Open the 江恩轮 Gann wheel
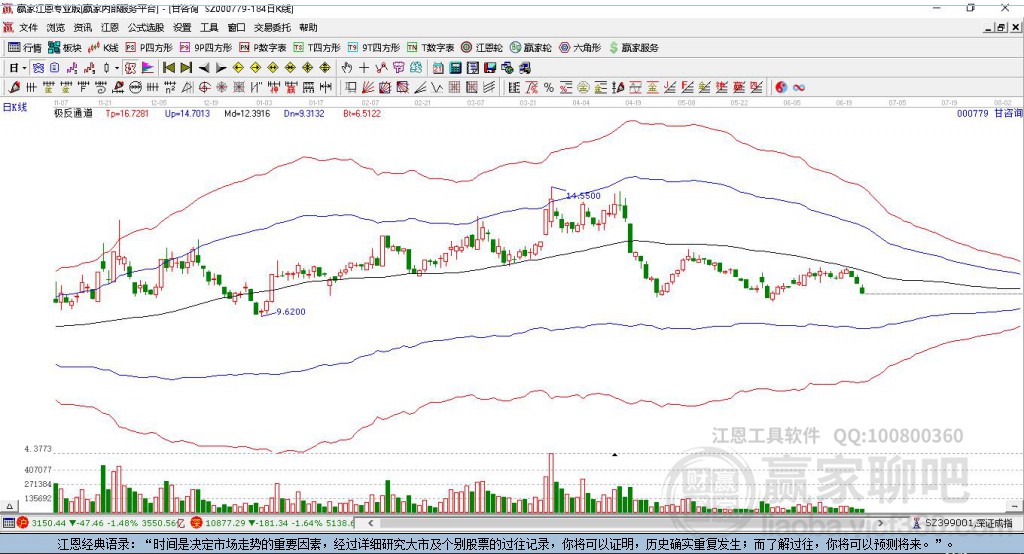1024x554 pixels. pyautogui.click(x=482, y=48)
